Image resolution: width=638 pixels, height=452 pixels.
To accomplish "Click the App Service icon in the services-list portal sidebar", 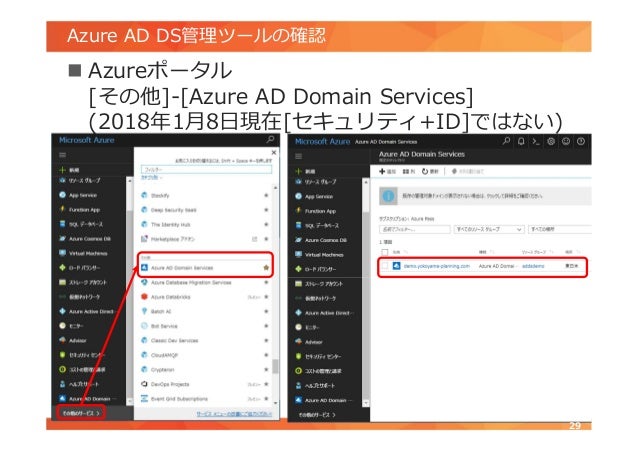I will (62, 195).
